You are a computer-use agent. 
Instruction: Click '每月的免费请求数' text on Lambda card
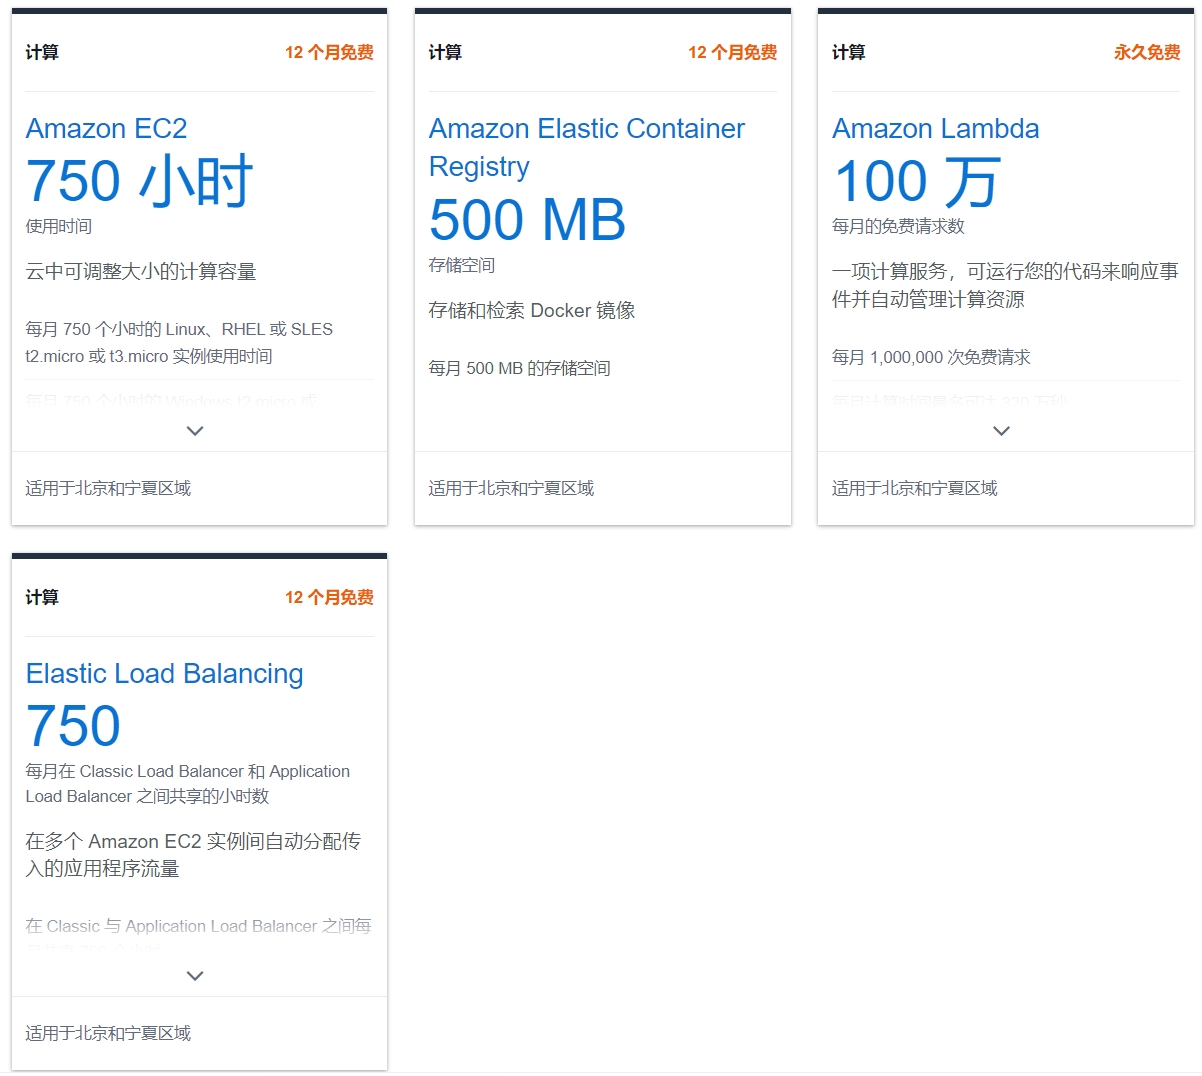(898, 227)
